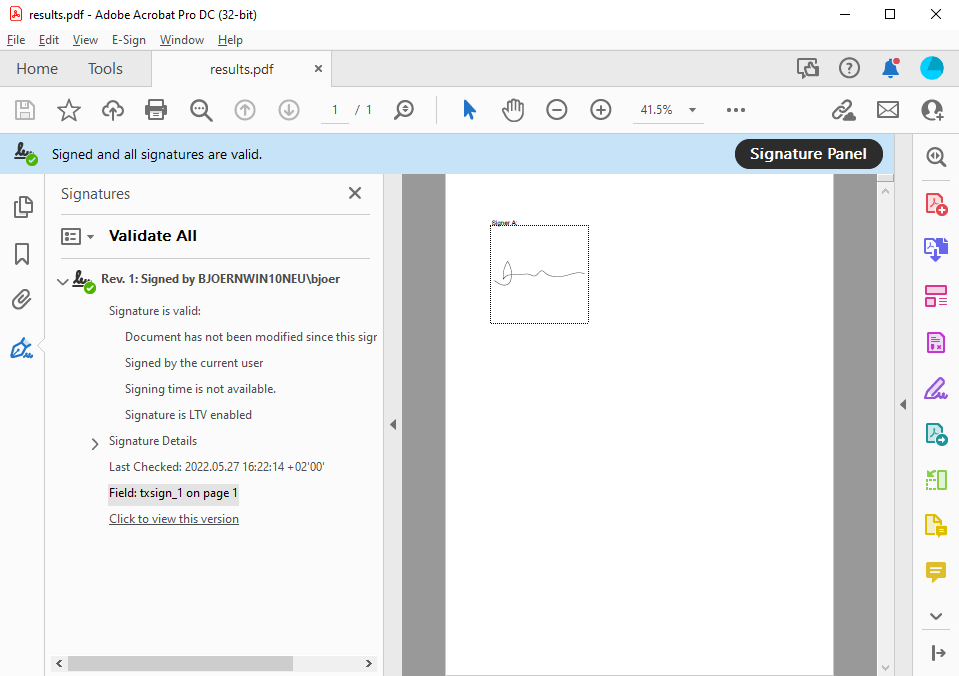Image resolution: width=959 pixels, height=676 pixels.
Task: Open the Bookmarks panel icon
Action: coord(22,254)
